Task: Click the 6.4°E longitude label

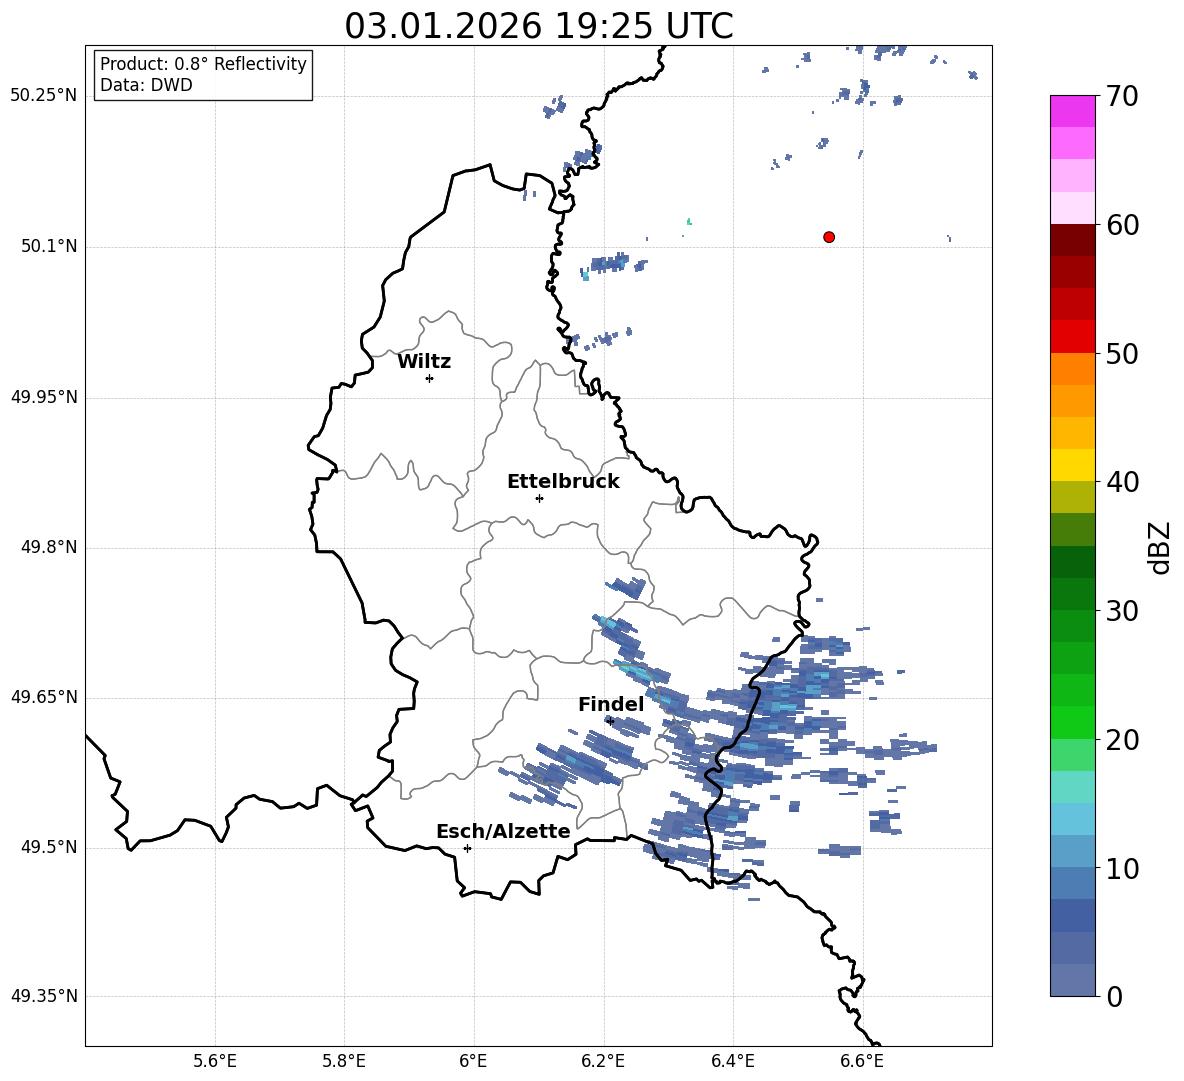Action: pyautogui.click(x=732, y=1061)
